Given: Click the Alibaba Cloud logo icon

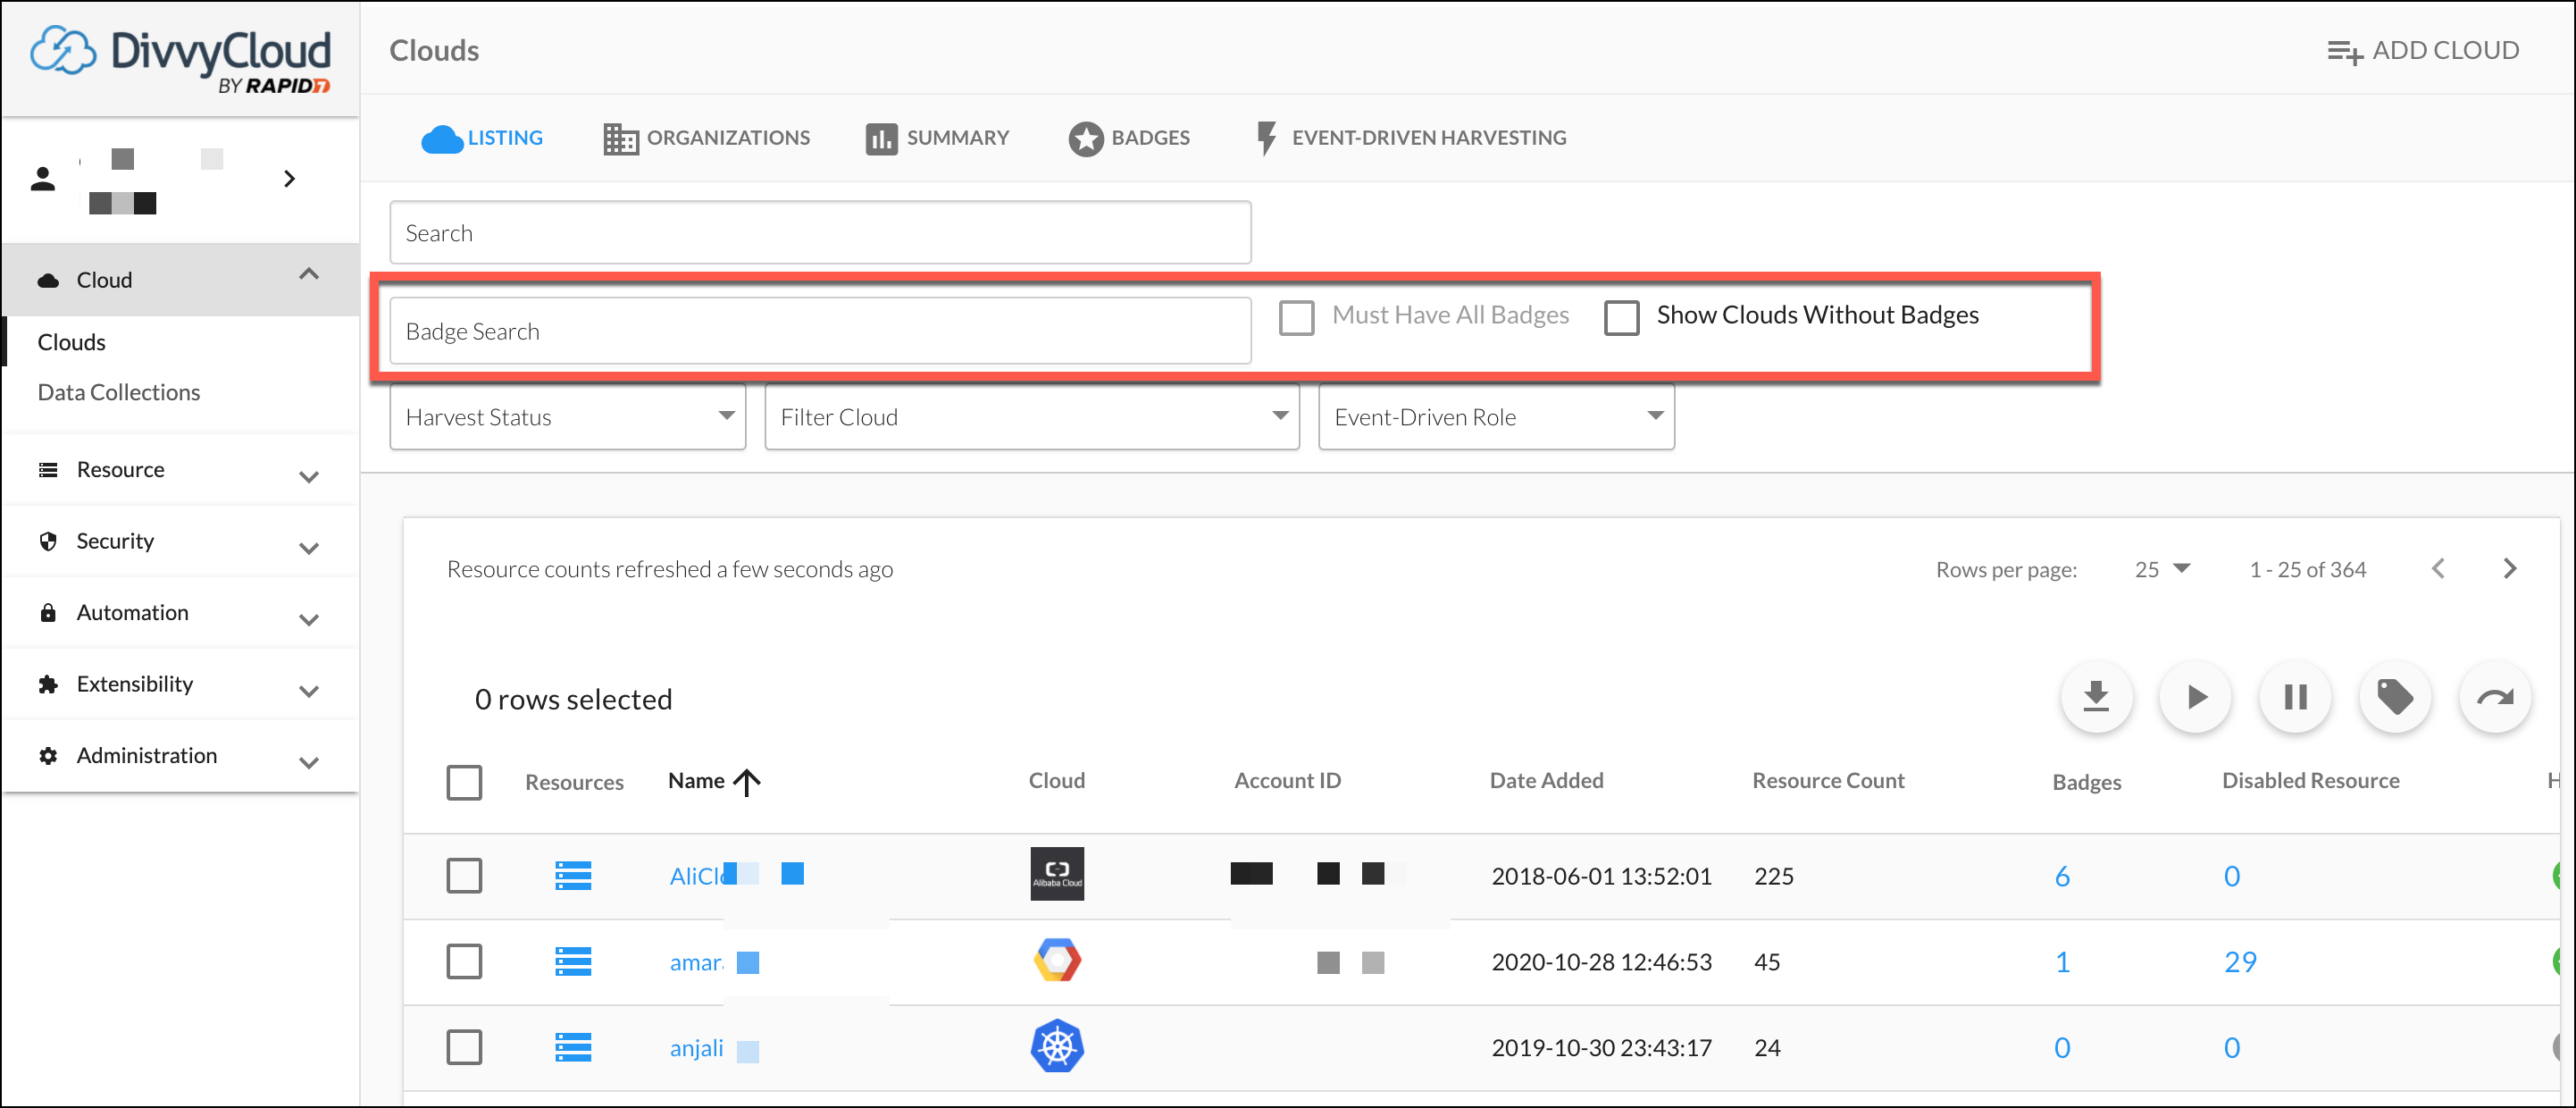Looking at the screenshot, I should tap(1057, 874).
